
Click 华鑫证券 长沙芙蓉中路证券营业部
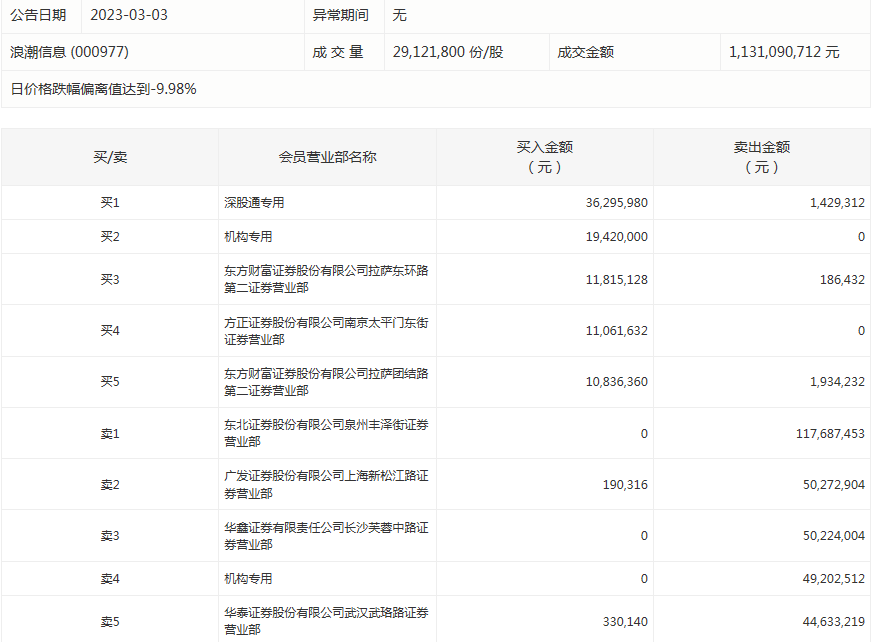(326, 536)
